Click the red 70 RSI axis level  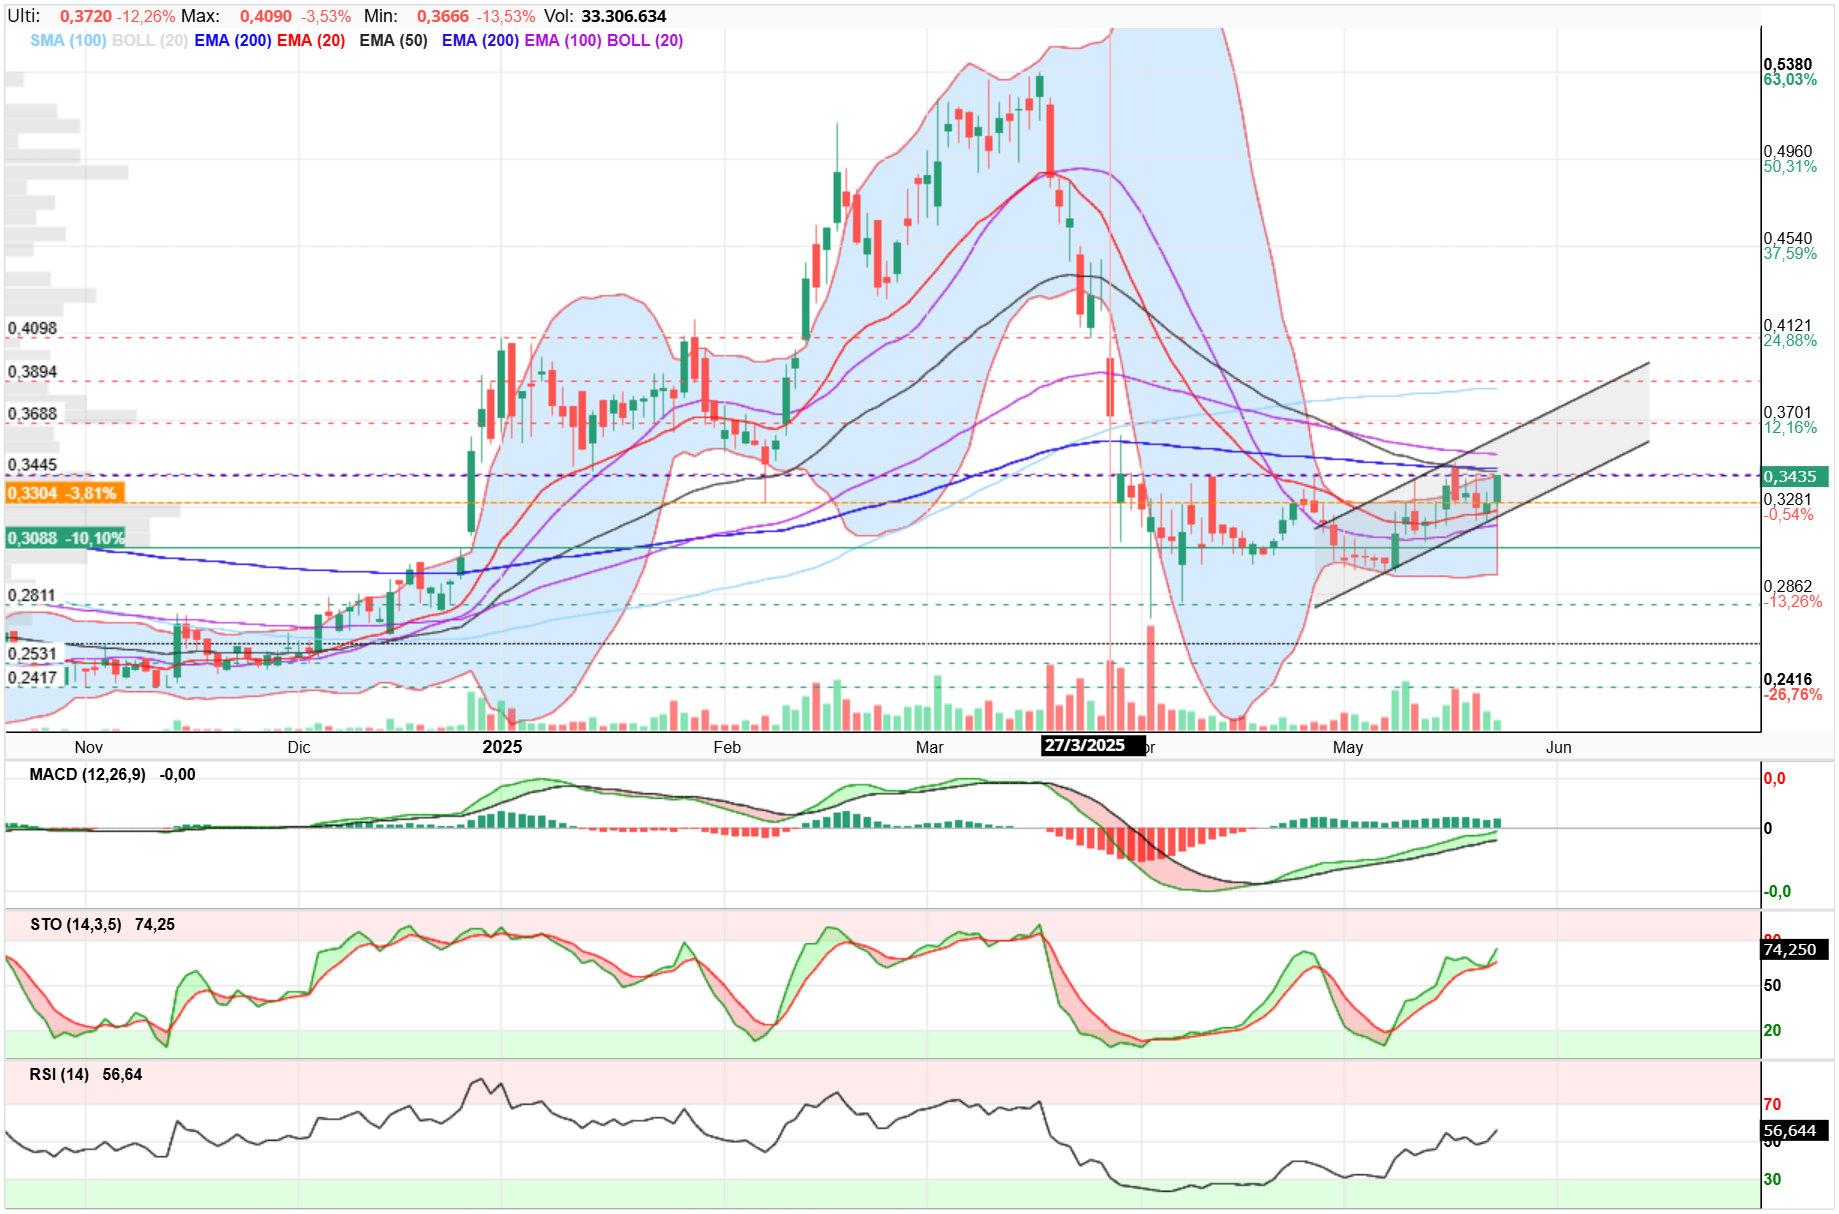click(x=1772, y=1105)
